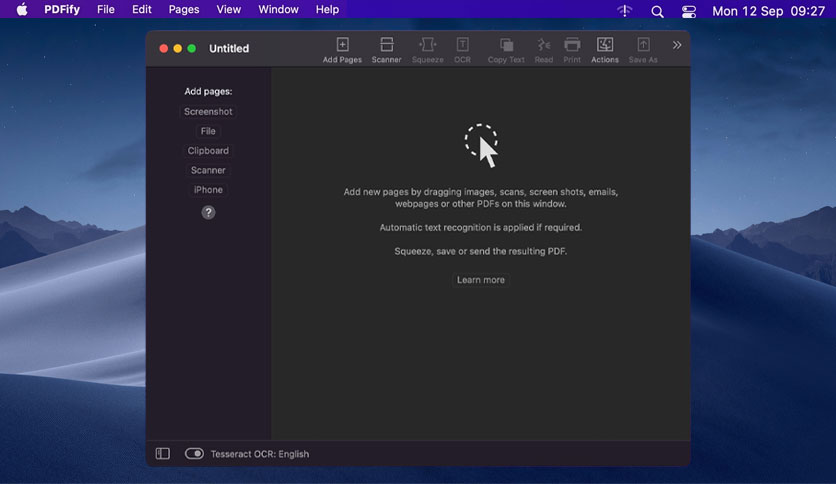Open the View menu
Image resolution: width=836 pixels, height=484 pixels.
click(x=228, y=10)
